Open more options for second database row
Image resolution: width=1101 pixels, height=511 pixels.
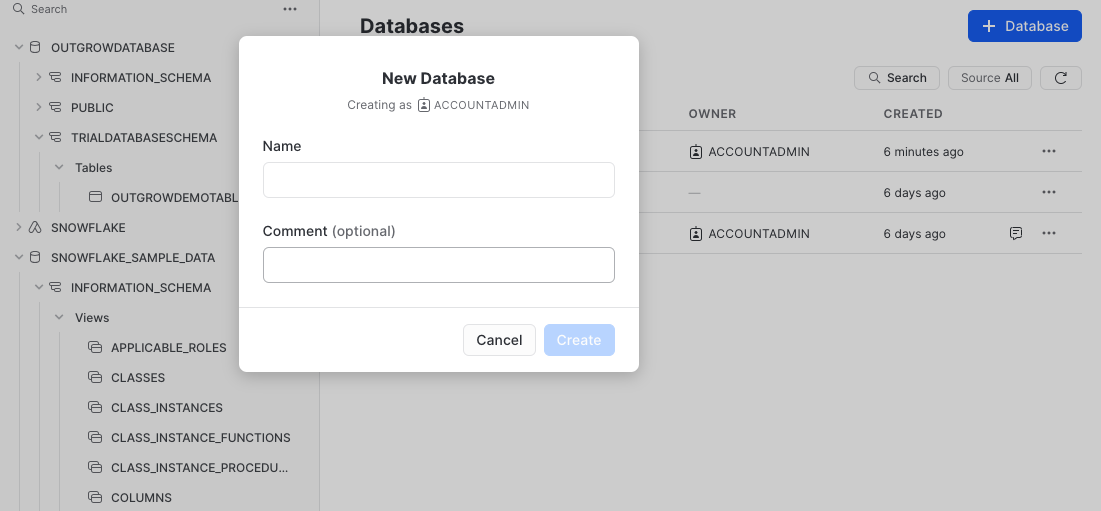coord(1048,192)
